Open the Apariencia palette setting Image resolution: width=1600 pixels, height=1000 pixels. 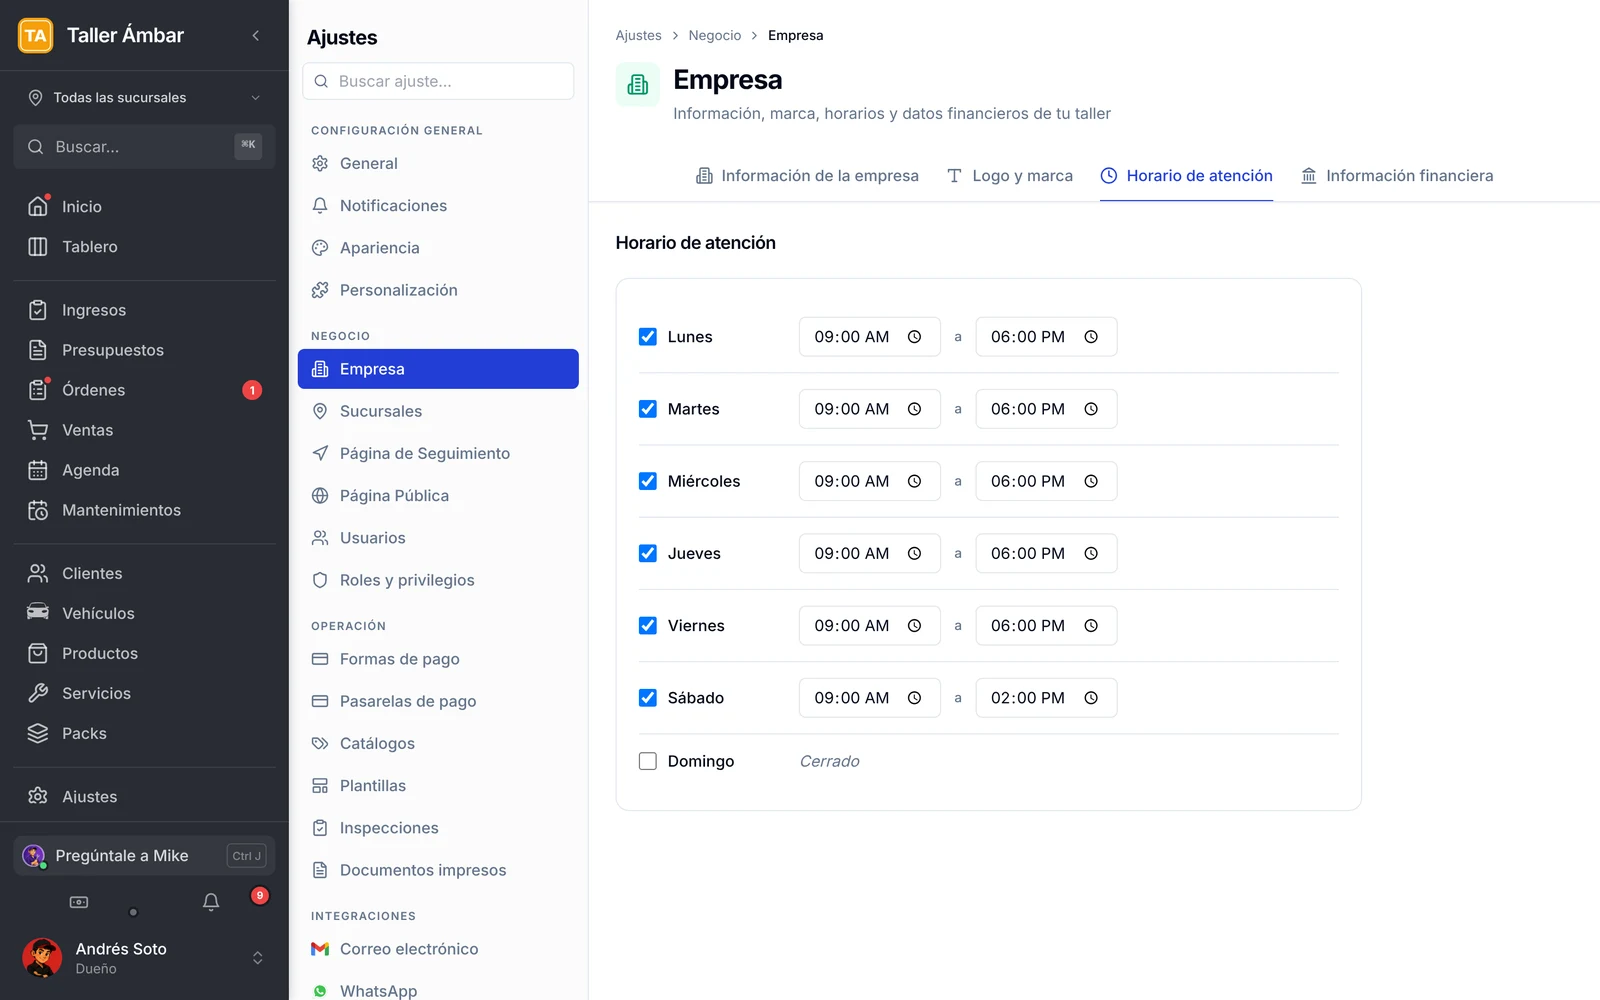click(438, 248)
